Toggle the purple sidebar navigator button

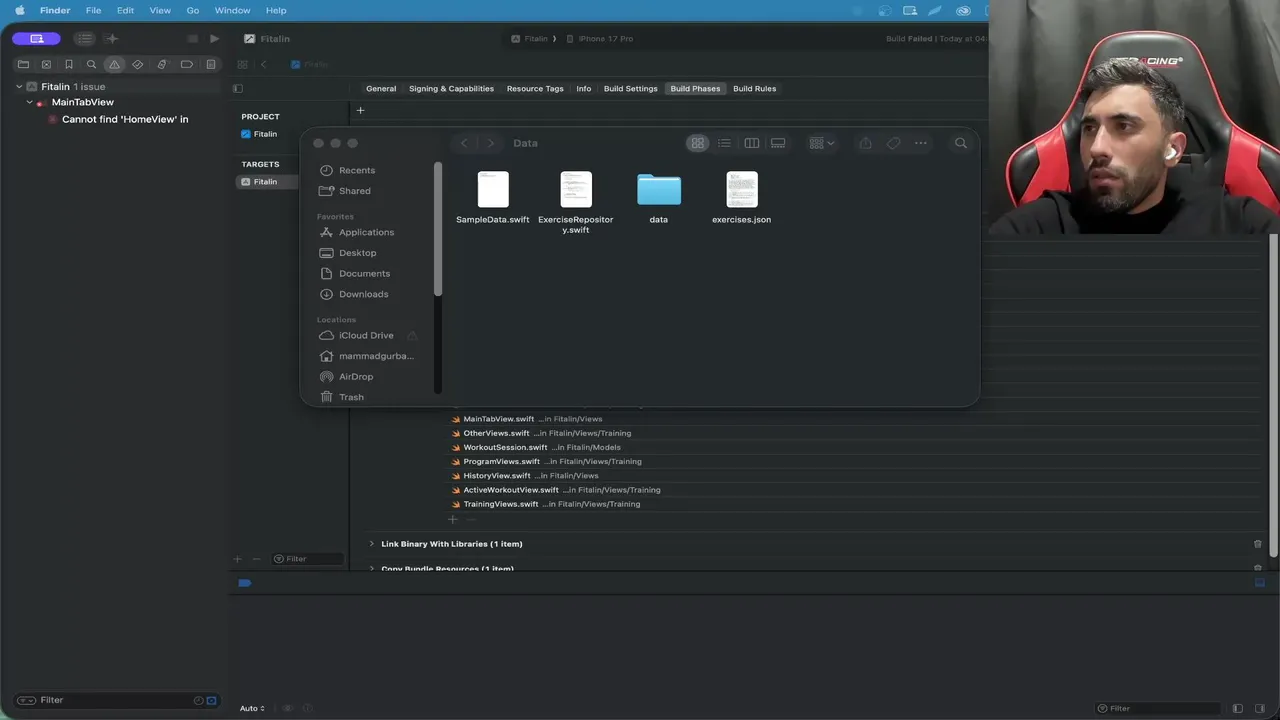37,39
